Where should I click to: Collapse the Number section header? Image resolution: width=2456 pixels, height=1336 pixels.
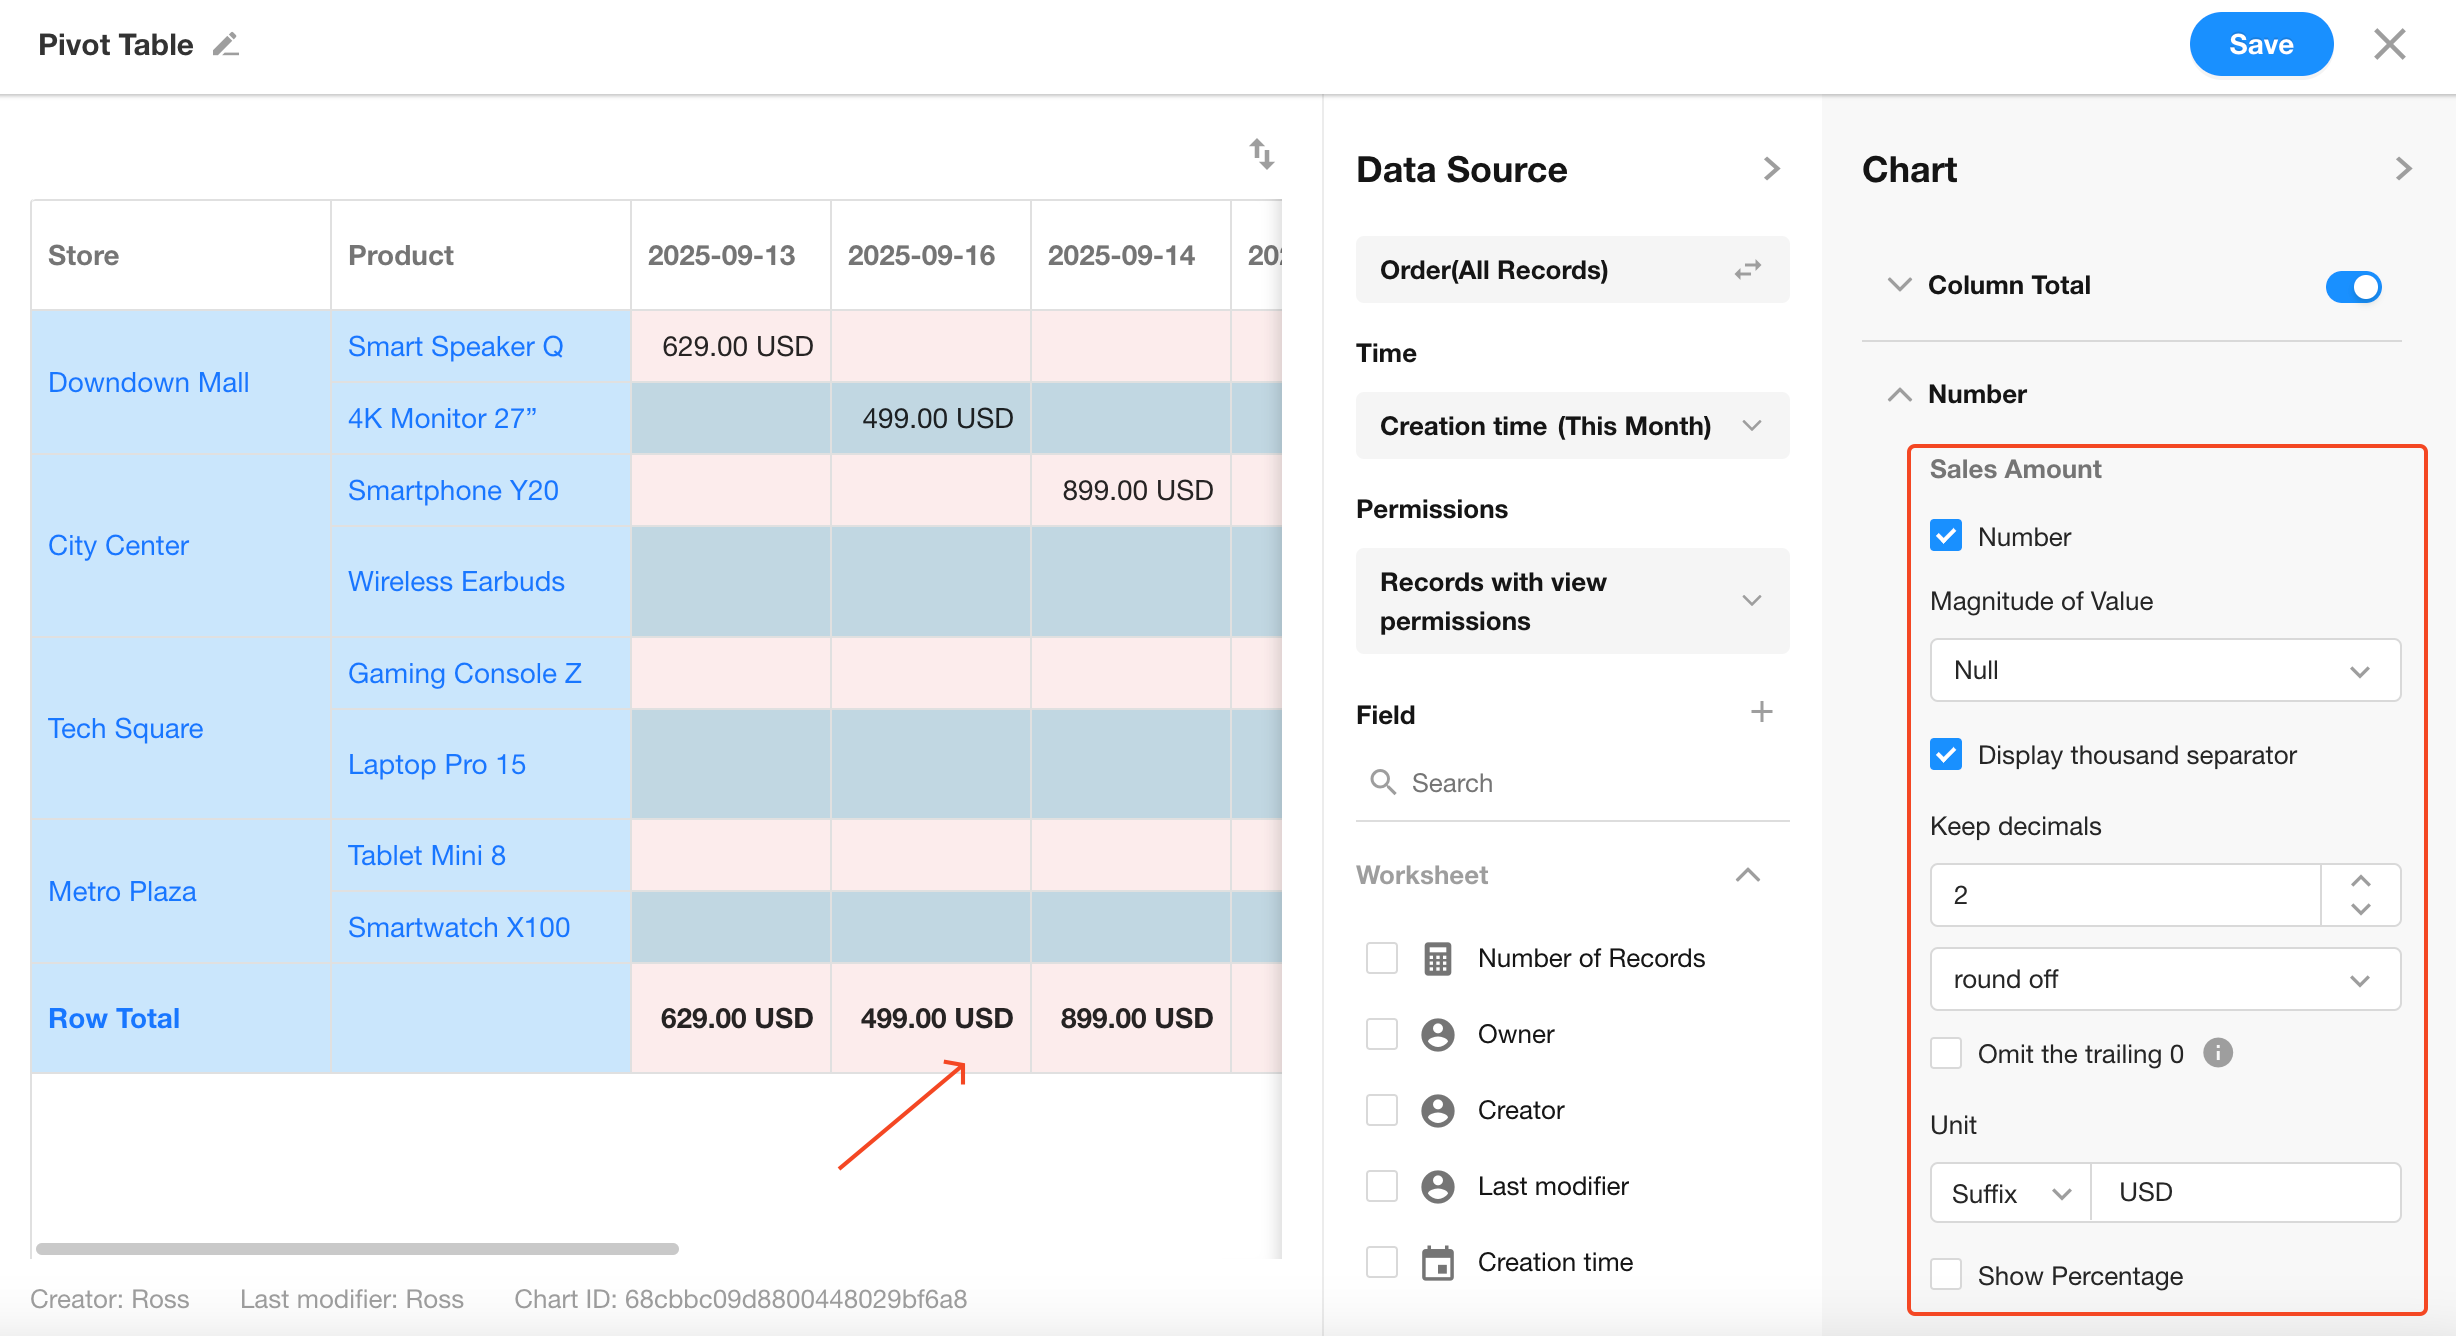(1899, 394)
